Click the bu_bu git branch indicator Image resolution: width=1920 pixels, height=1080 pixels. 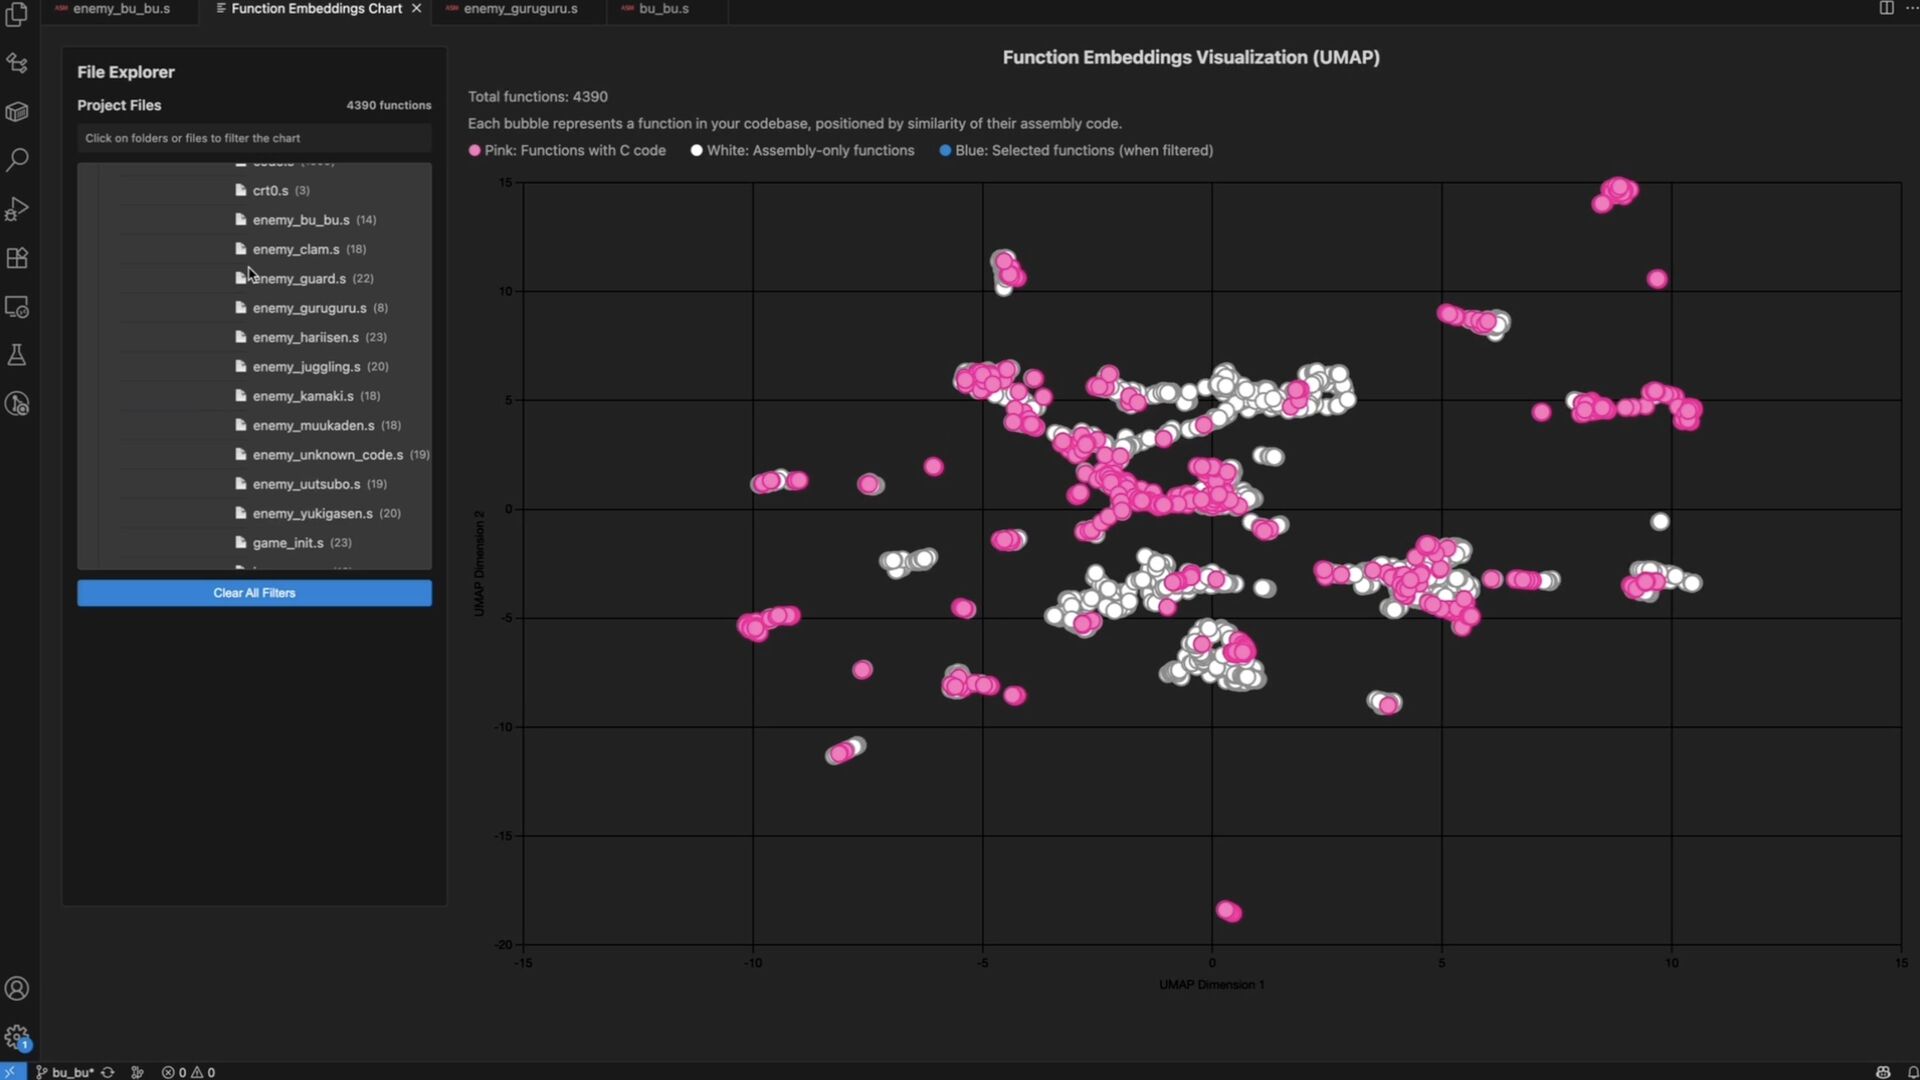pyautogui.click(x=66, y=1072)
